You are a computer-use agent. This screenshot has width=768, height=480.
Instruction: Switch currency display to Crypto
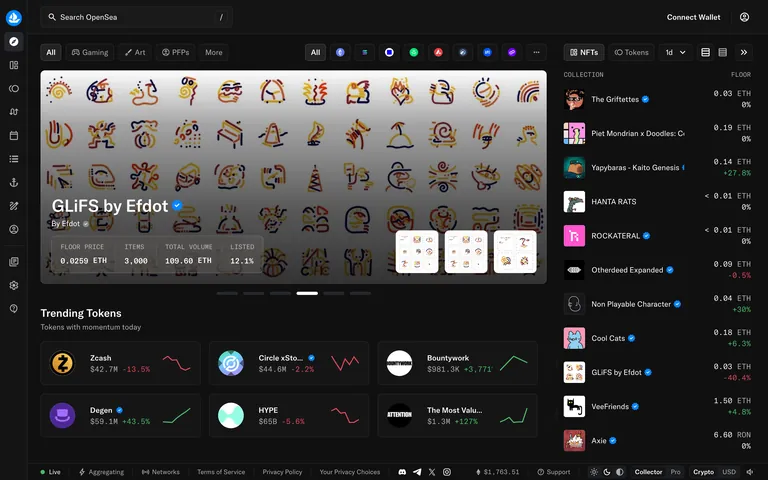(703, 472)
